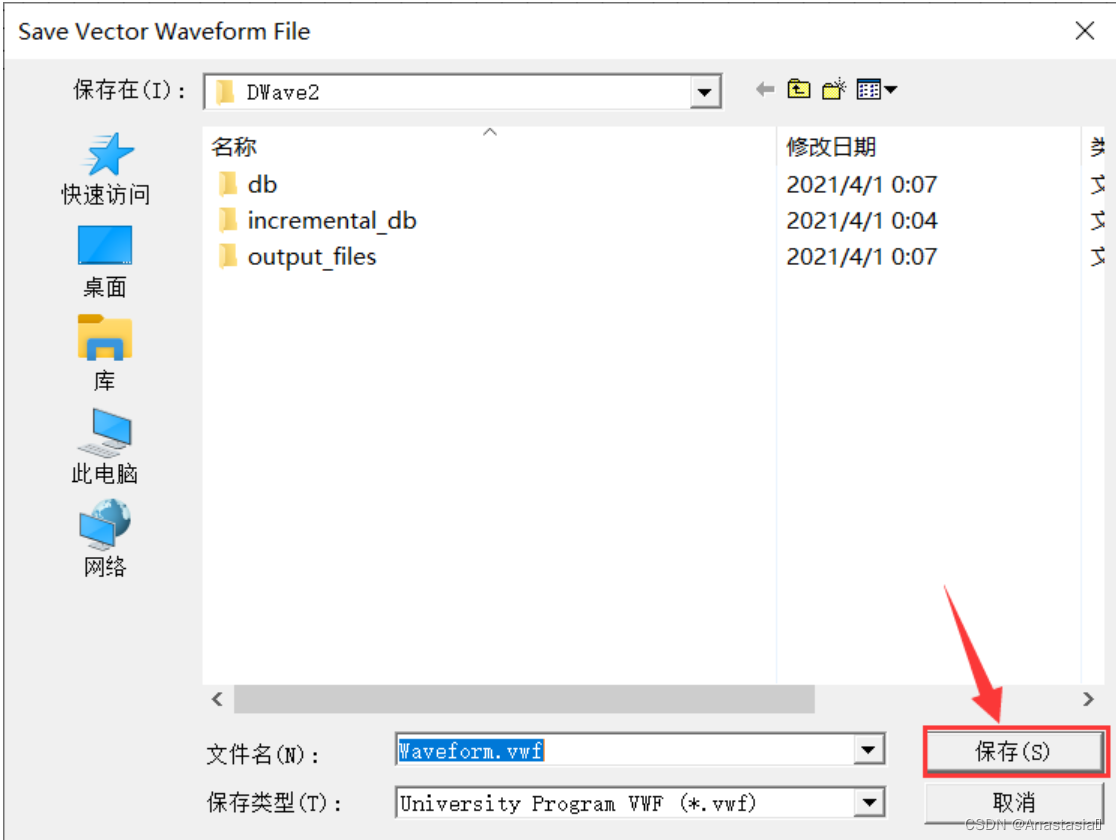1116x840 pixels.
Task: Click the Save (保存) button
Action: pos(1014,751)
